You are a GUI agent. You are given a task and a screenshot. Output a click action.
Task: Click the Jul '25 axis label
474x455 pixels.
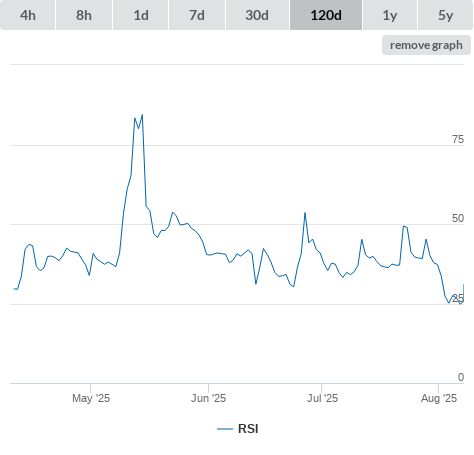(x=322, y=398)
